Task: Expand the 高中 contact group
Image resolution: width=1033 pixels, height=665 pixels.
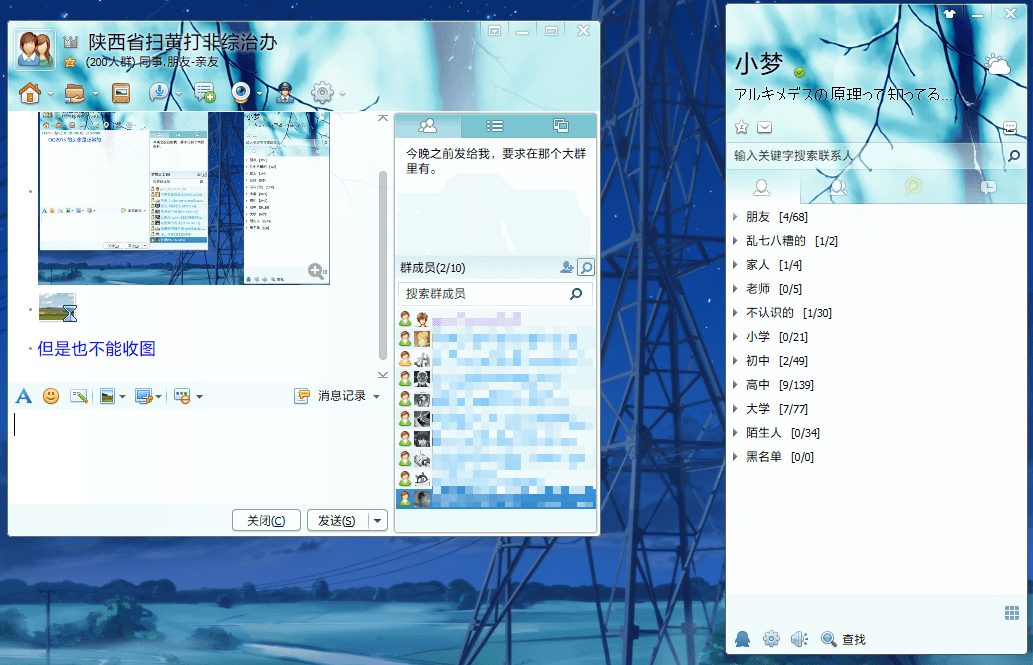Action: click(x=758, y=385)
